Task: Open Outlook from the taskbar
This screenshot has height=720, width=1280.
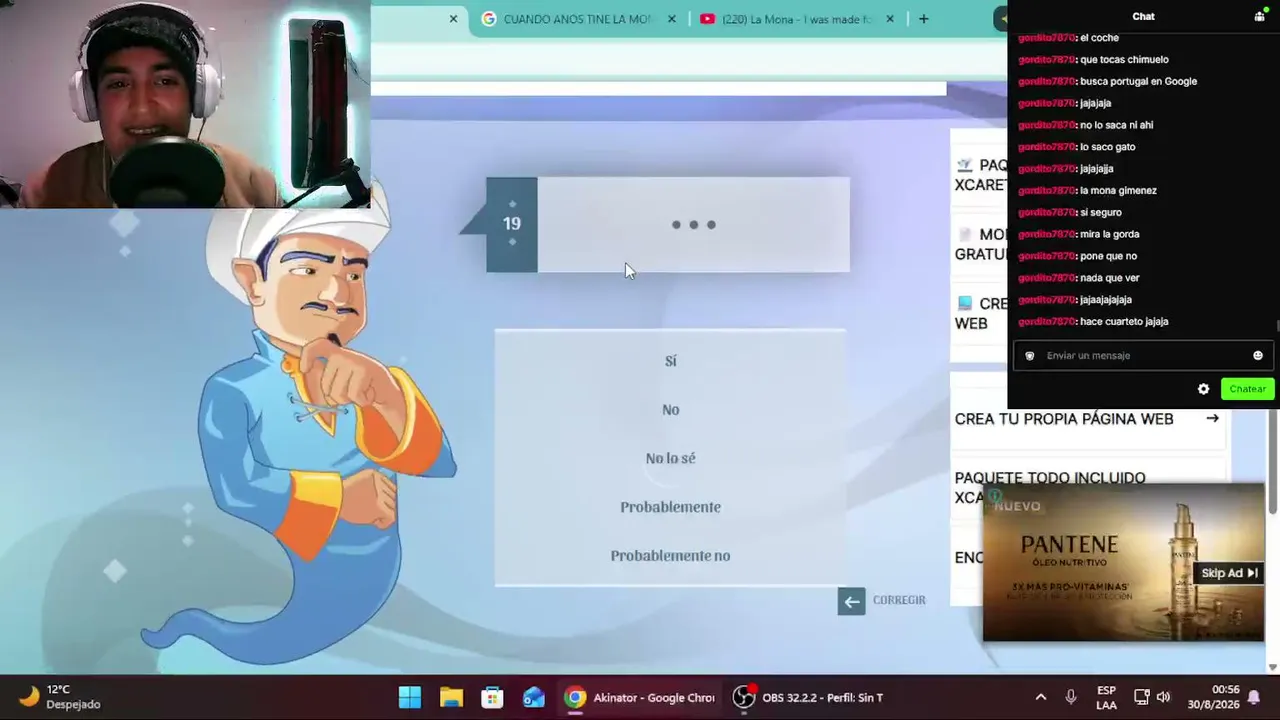Action: coord(533,698)
